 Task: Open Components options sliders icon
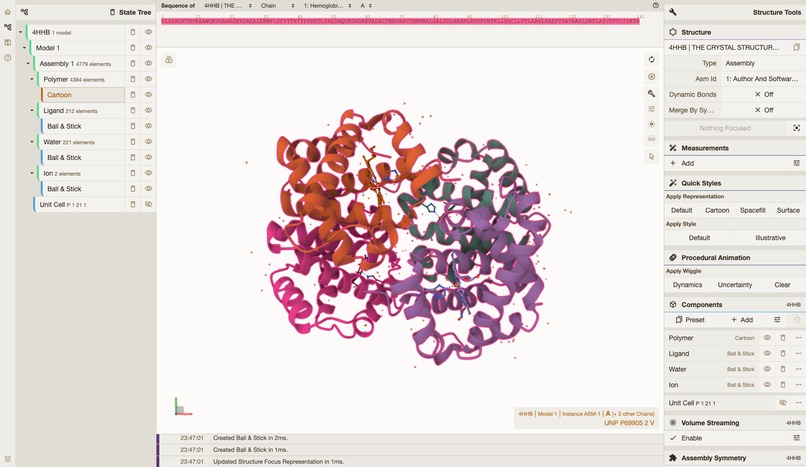click(x=777, y=320)
